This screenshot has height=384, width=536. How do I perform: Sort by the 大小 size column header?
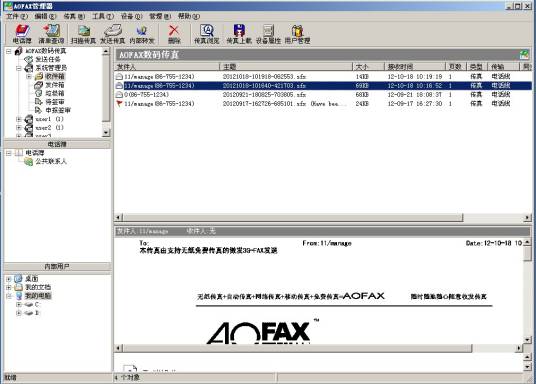coord(368,66)
